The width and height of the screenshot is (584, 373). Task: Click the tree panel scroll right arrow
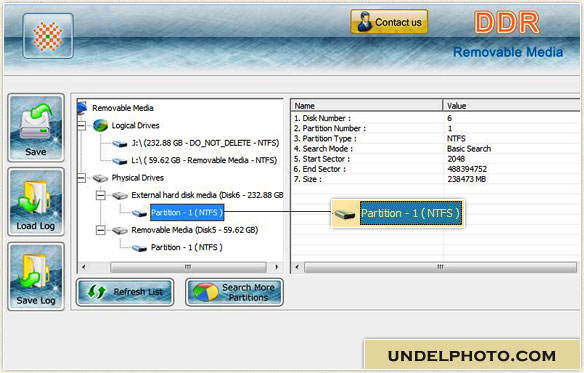tap(277, 267)
